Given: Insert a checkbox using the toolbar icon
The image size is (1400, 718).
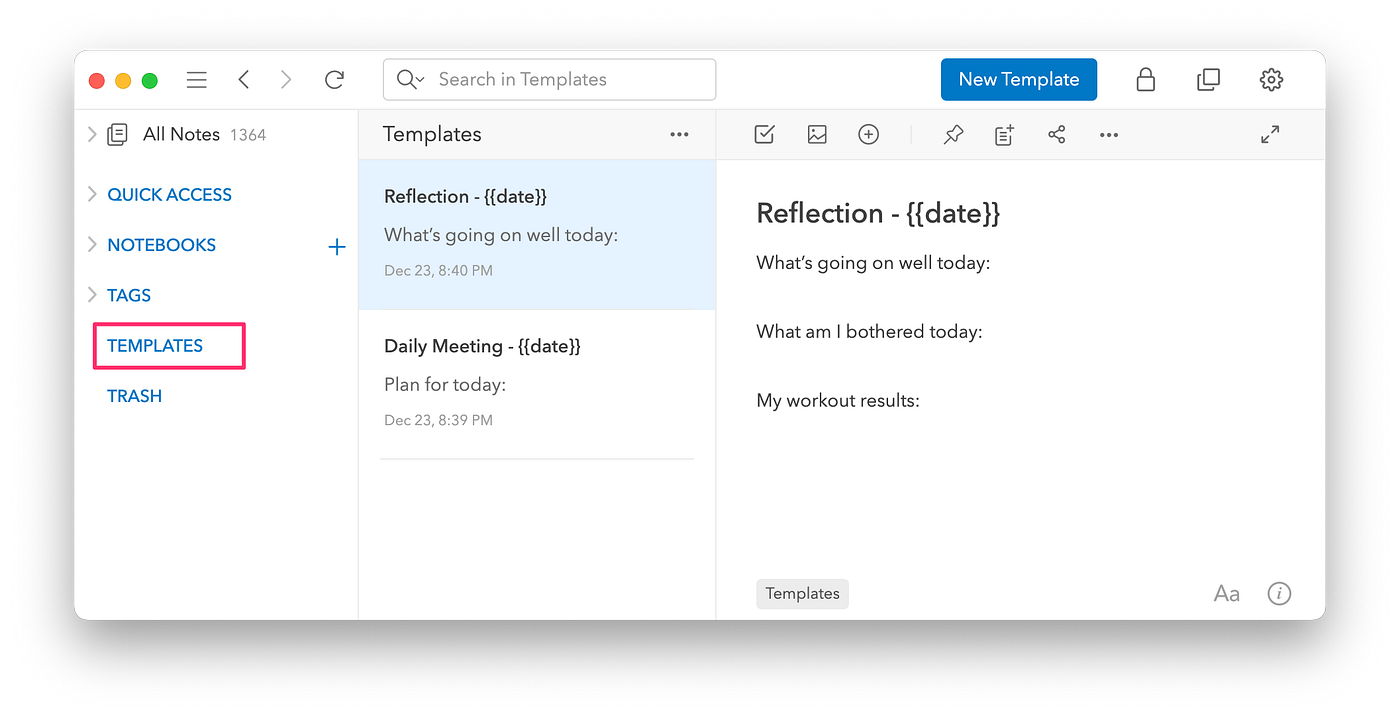Looking at the screenshot, I should point(764,135).
